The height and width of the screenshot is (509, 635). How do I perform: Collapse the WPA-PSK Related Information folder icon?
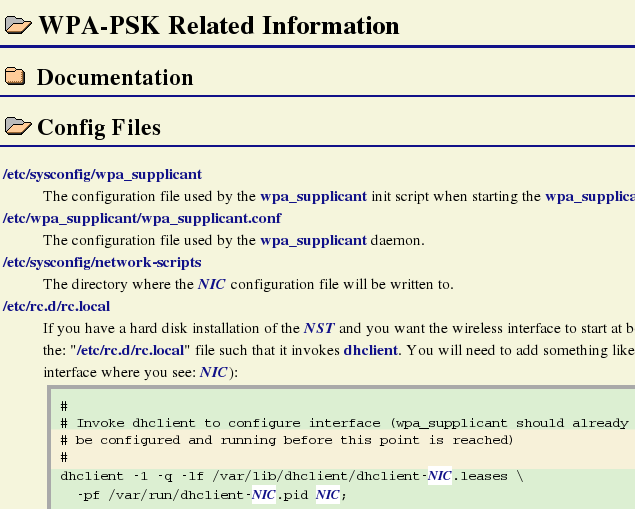point(18,25)
